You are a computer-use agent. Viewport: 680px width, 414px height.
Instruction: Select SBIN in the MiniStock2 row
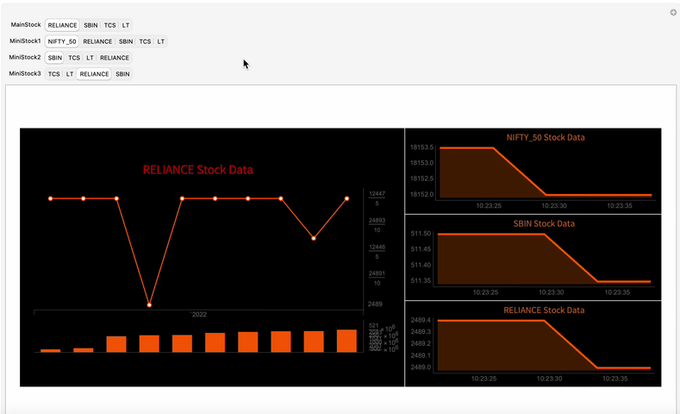55,58
